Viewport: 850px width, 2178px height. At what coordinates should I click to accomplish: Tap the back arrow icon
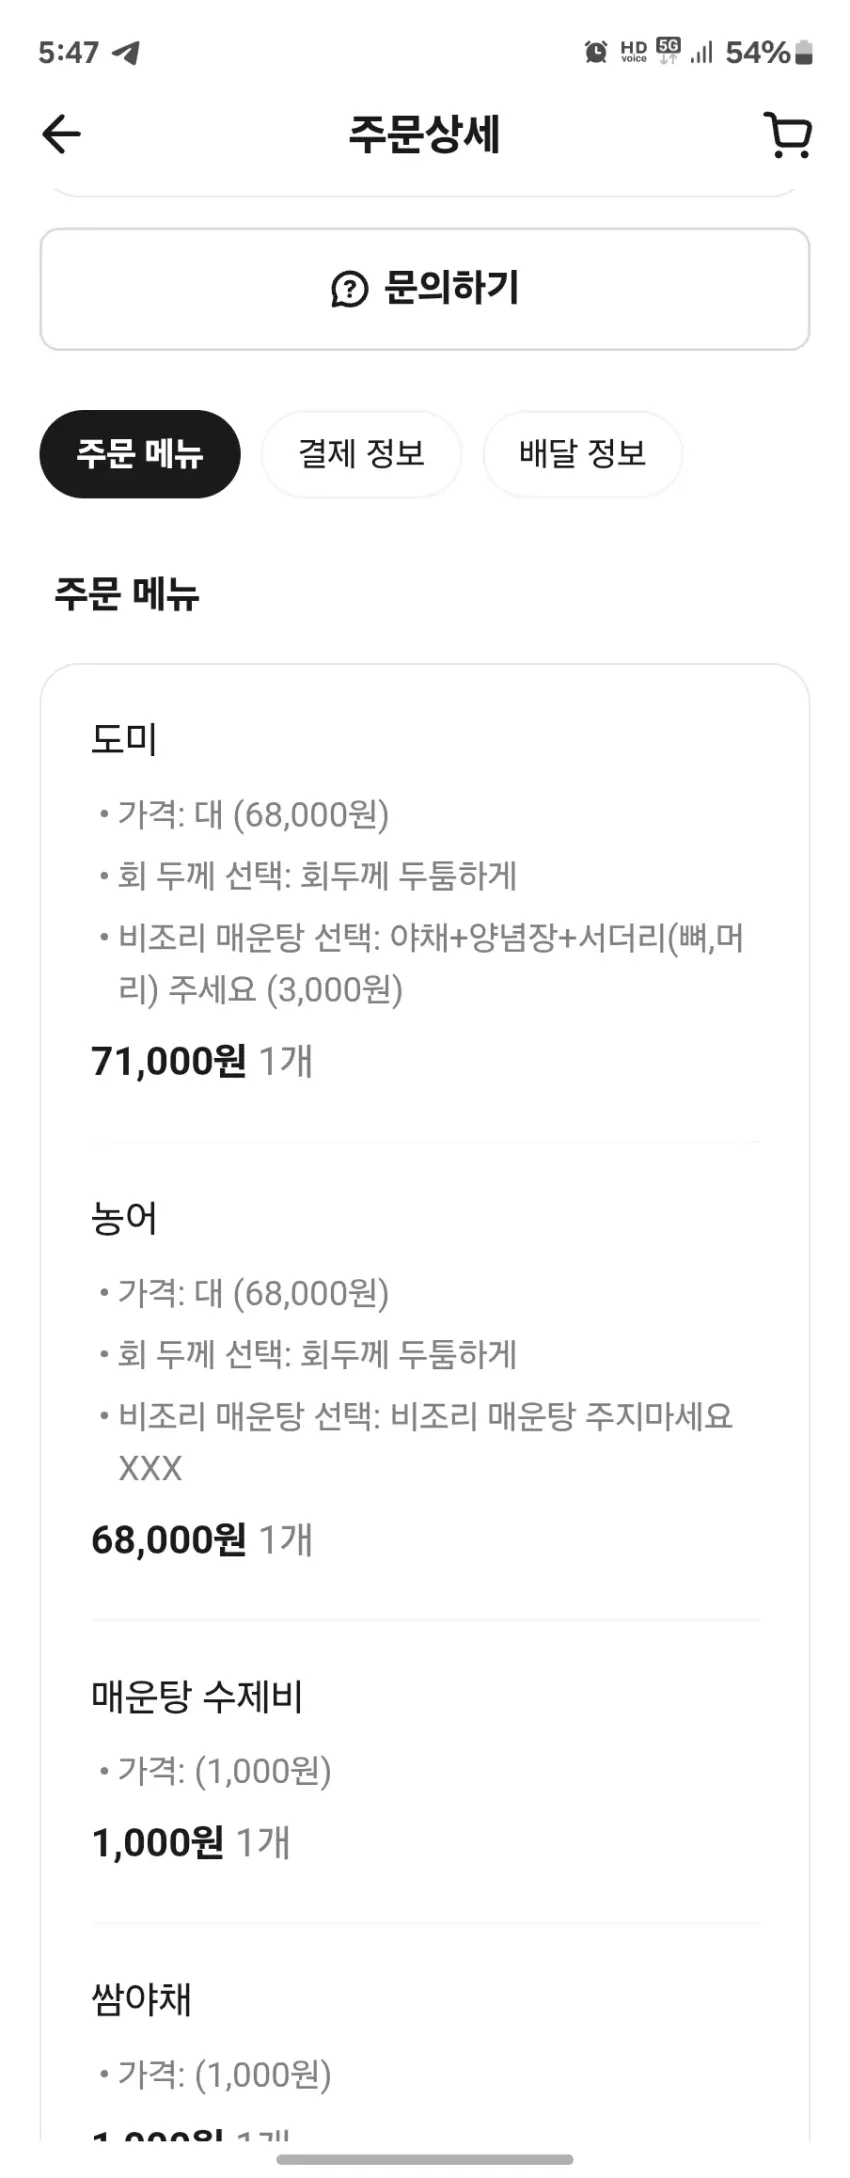click(61, 134)
